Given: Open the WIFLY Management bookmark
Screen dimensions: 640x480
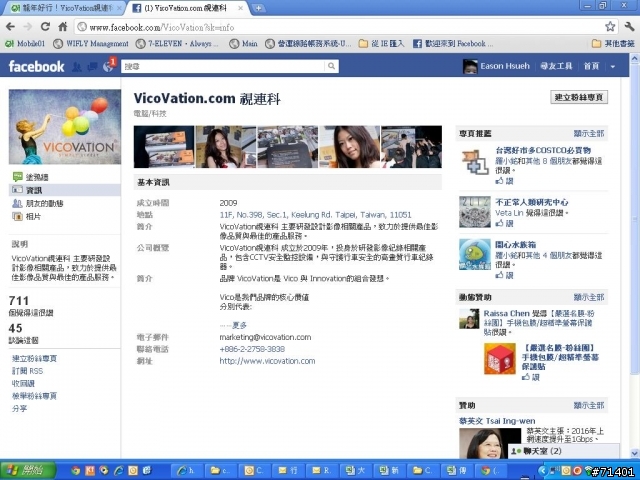Looking at the screenshot, I should tap(91, 43).
